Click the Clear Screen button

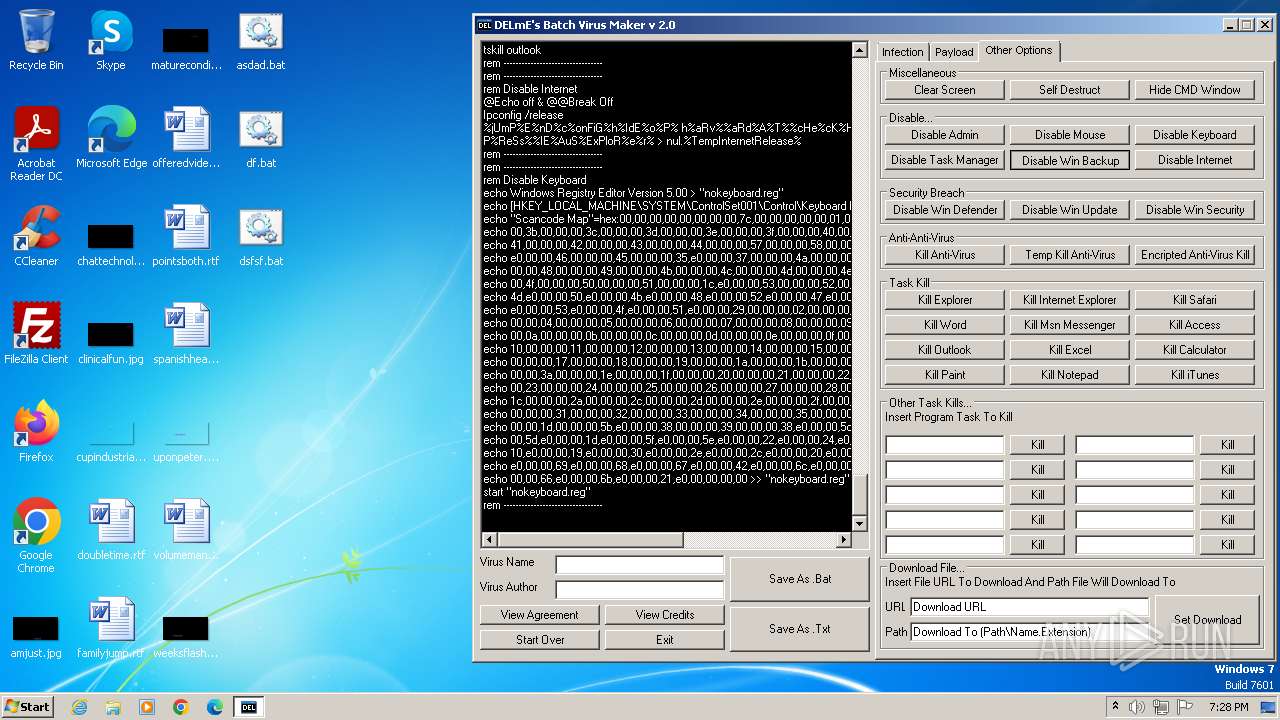(x=944, y=90)
